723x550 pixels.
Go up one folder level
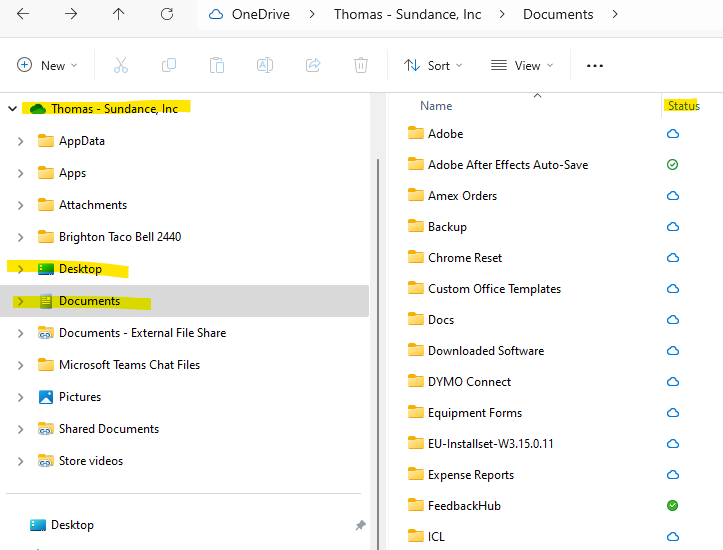point(119,14)
